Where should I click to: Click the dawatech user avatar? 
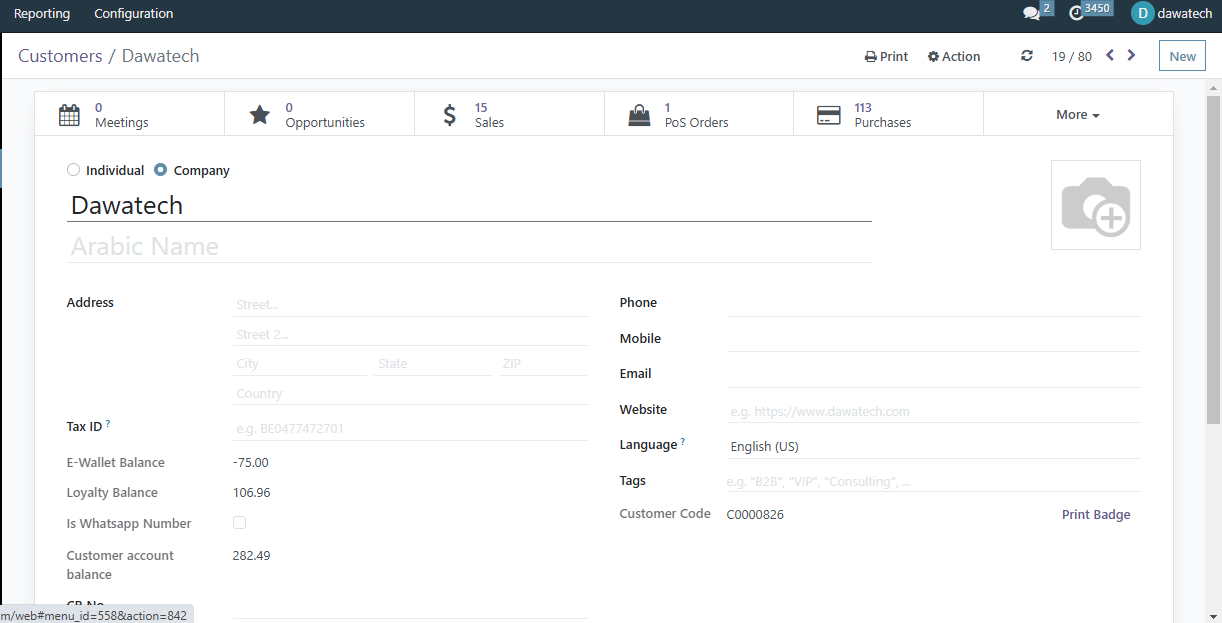click(1142, 13)
